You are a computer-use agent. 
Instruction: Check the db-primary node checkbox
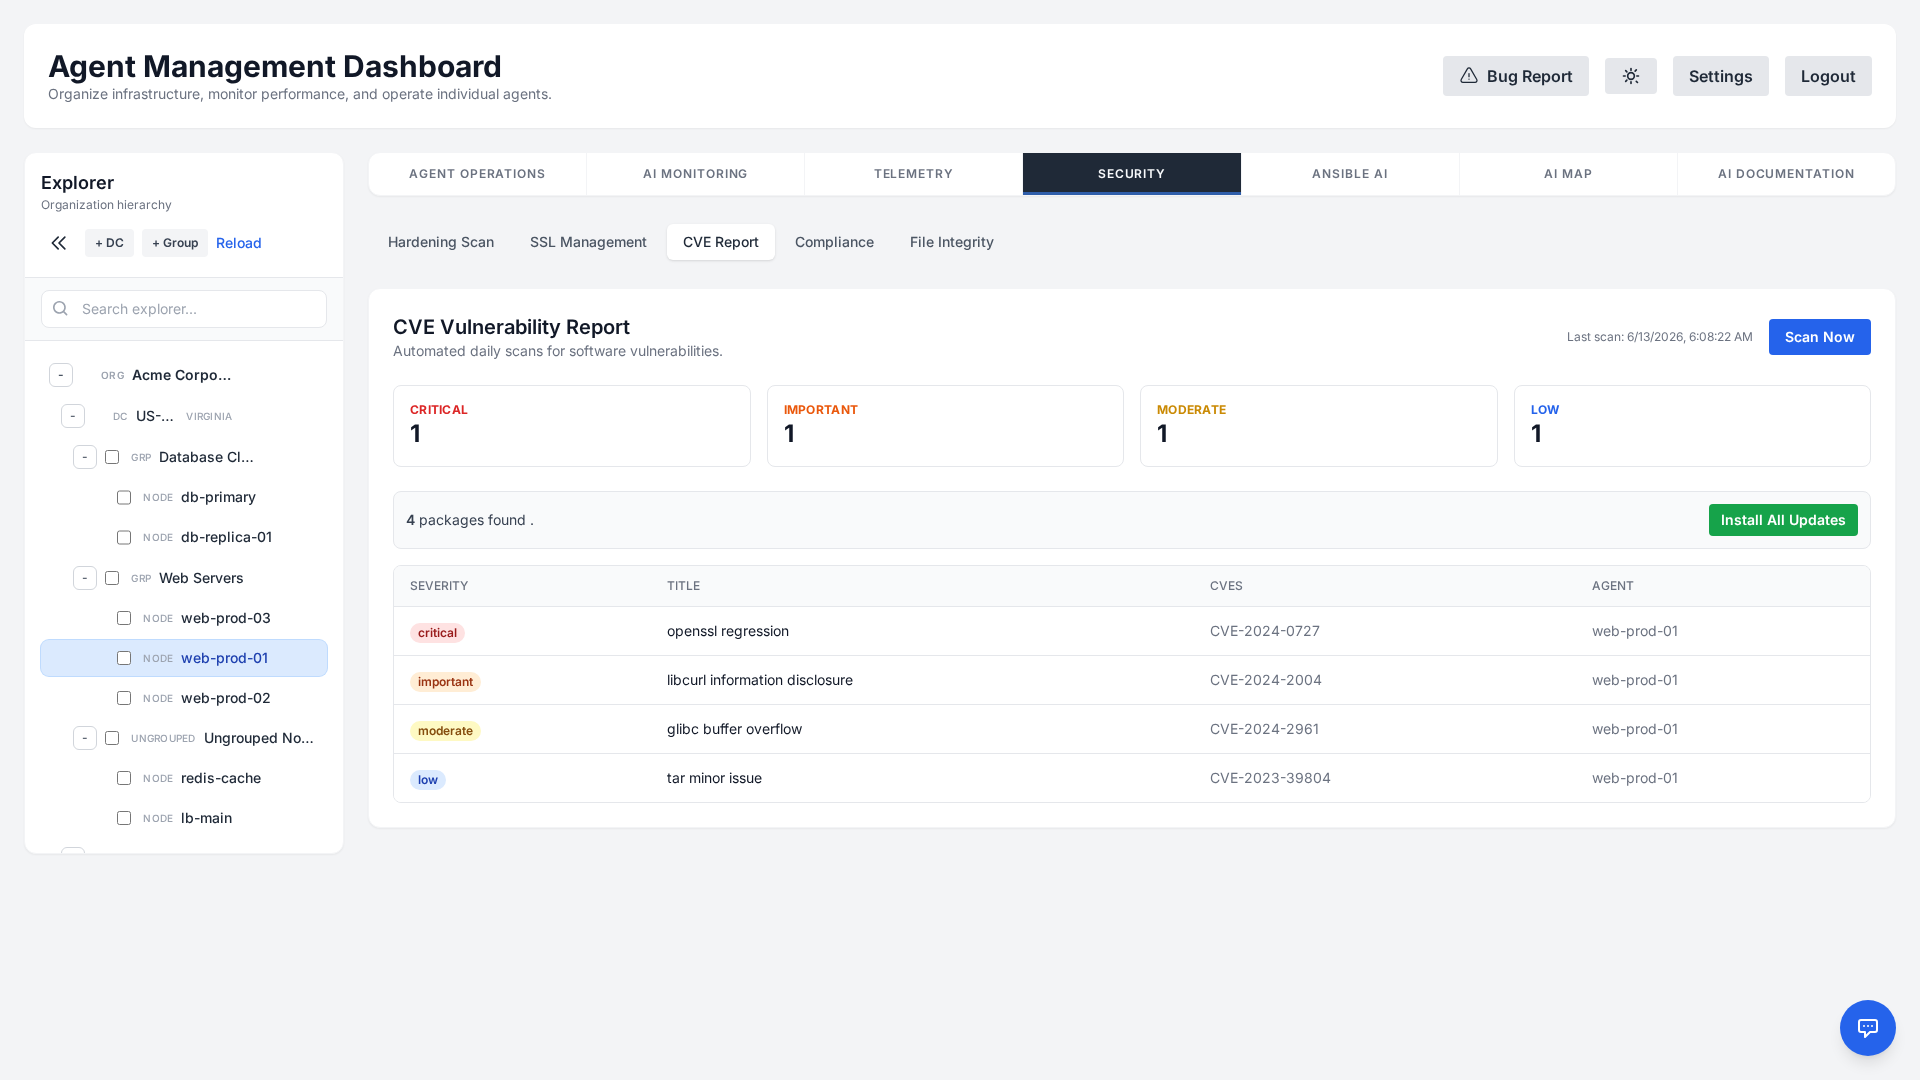coord(124,497)
